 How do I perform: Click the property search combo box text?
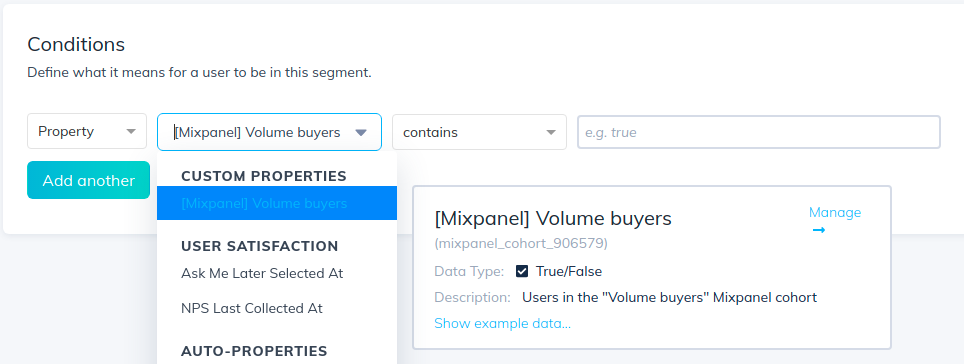257,132
